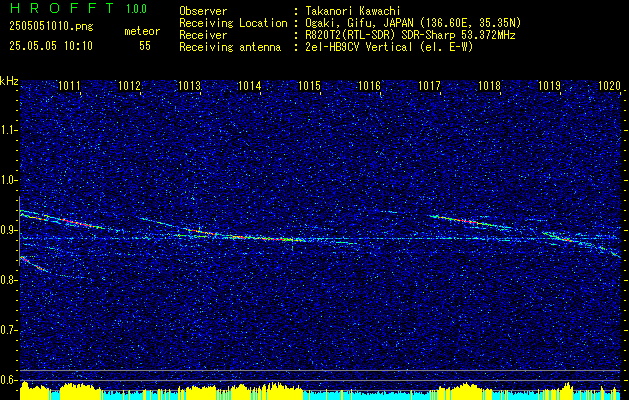Click the 0.7 kHz axis label
The width and height of the screenshot is (629, 400).
[8, 330]
